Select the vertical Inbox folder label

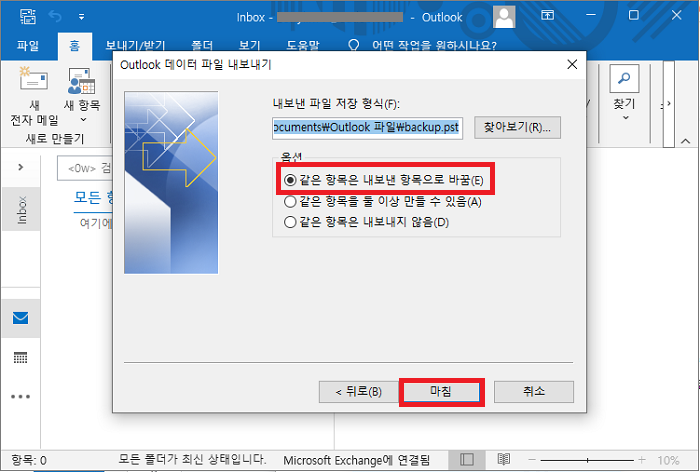click(x=21, y=209)
